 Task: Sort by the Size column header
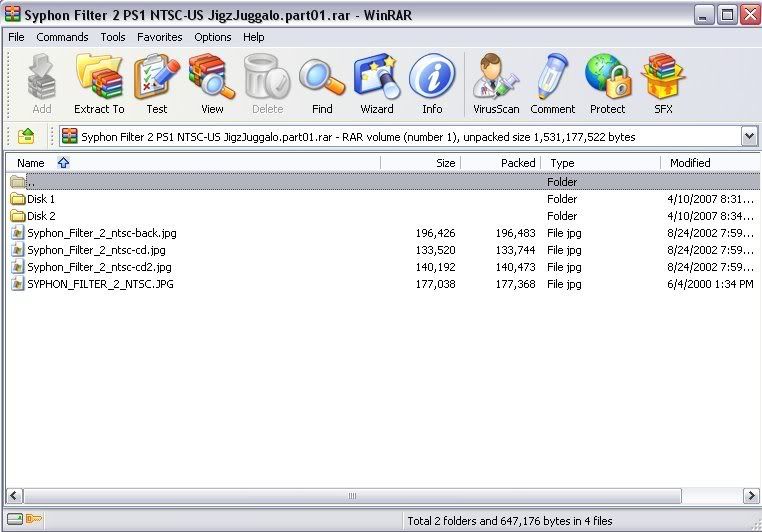pos(421,163)
